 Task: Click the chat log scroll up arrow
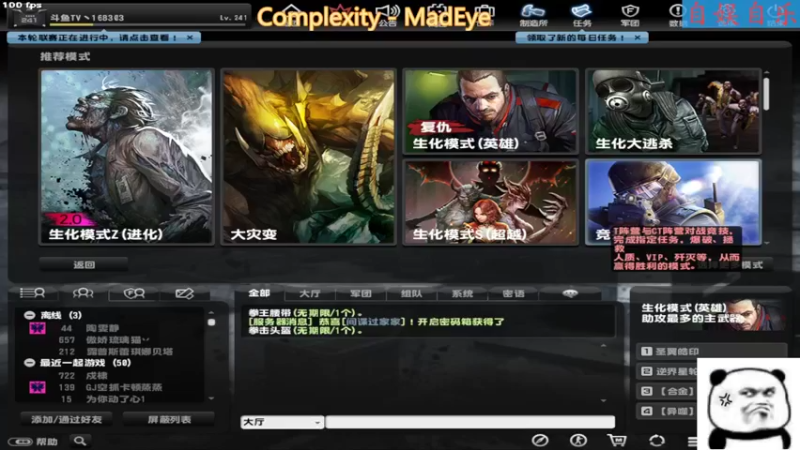(x=604, y=346)
